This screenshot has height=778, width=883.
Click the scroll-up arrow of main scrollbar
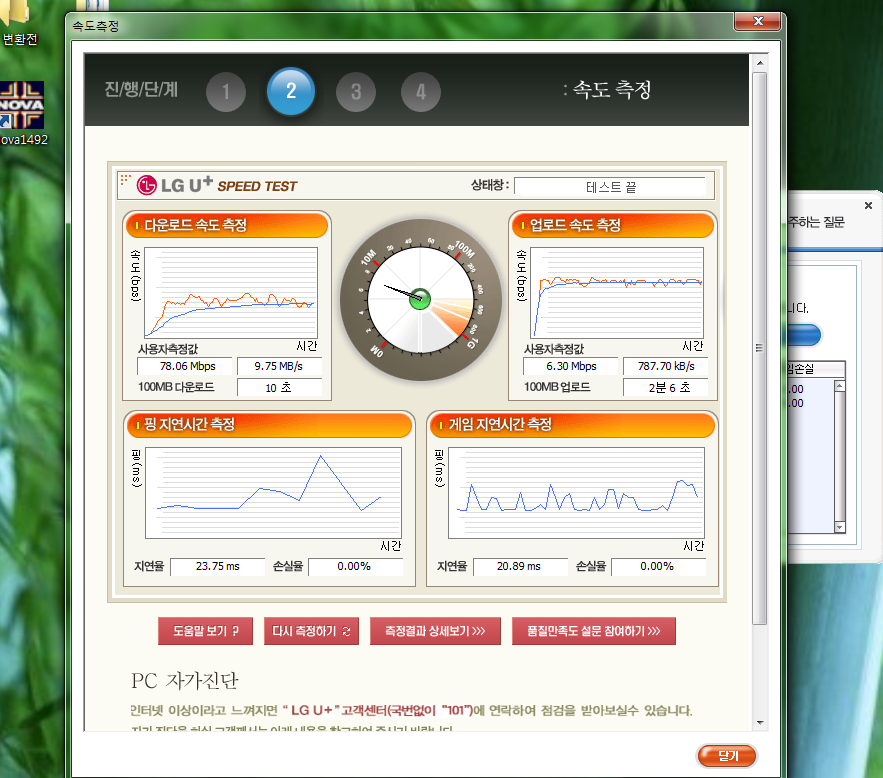coord(759,63)
